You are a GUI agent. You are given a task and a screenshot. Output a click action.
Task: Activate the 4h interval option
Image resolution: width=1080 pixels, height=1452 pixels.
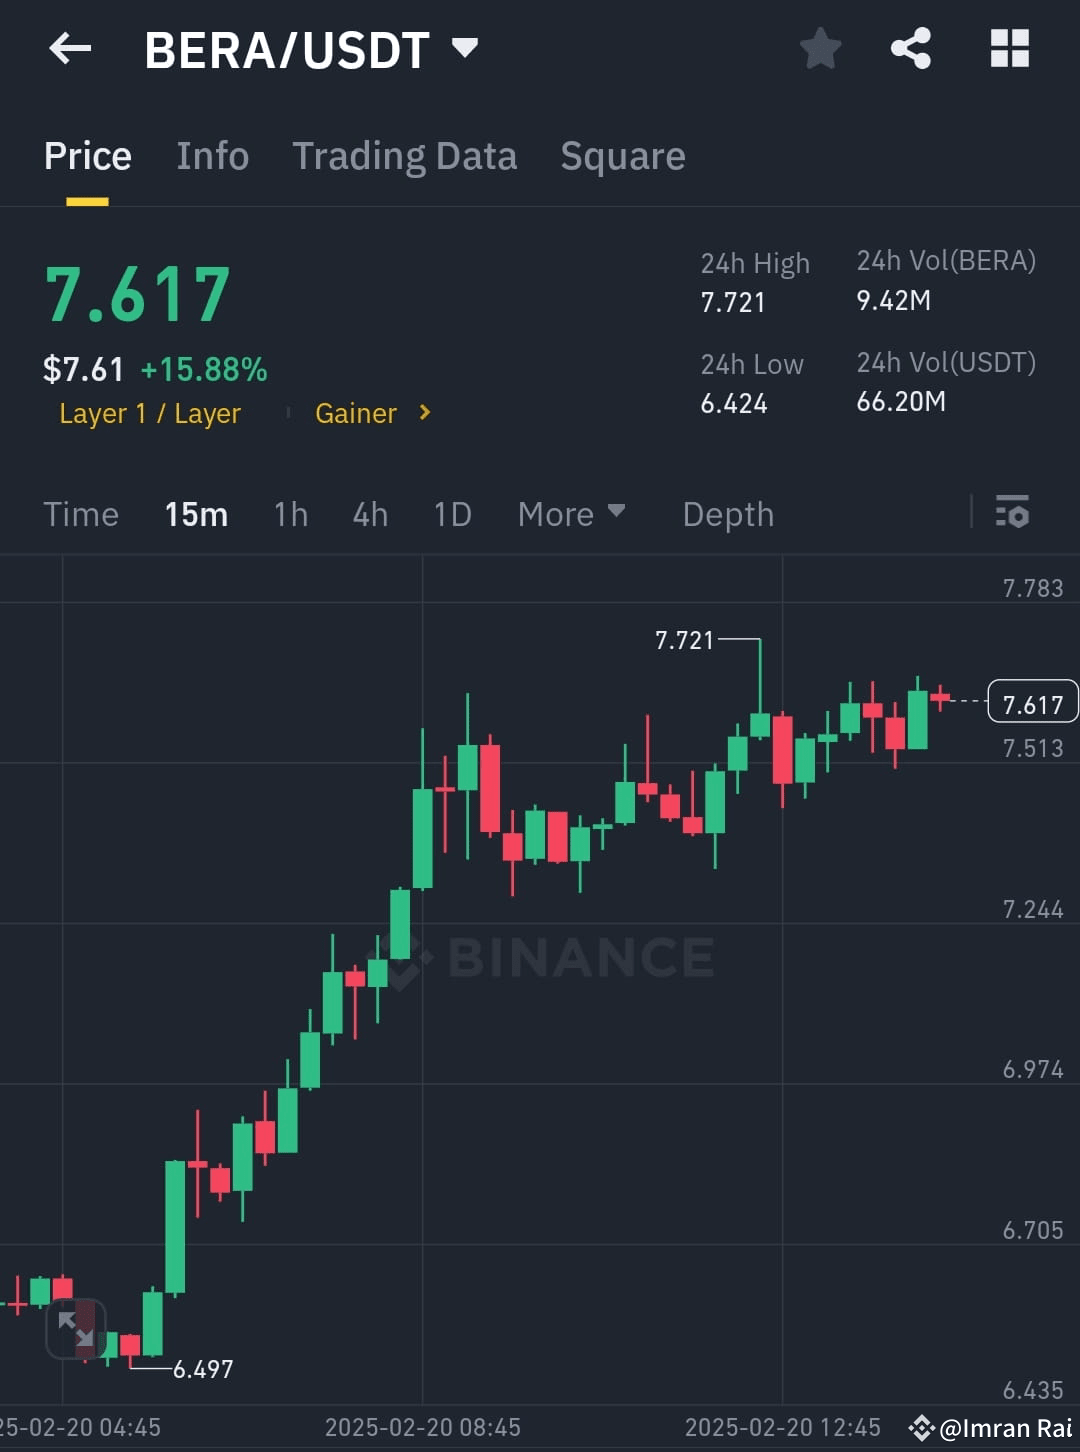369,513
